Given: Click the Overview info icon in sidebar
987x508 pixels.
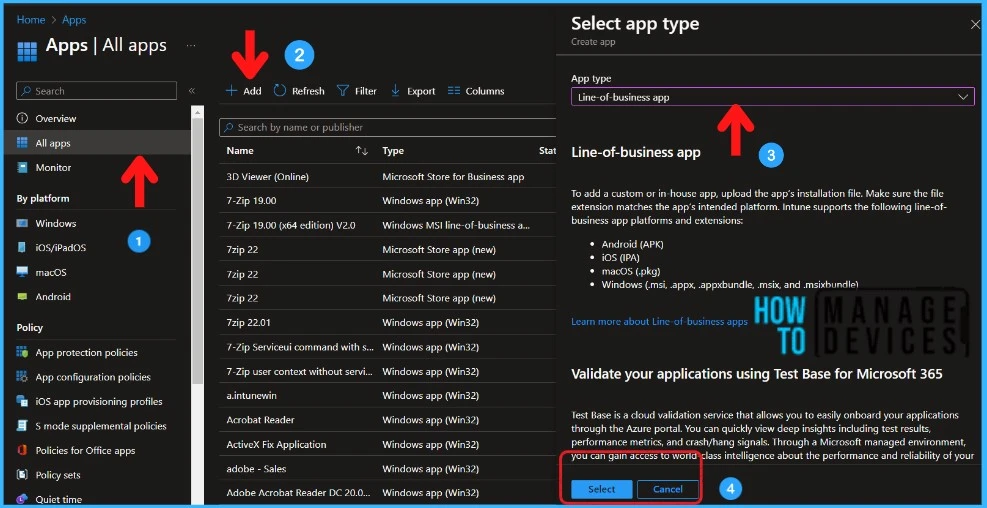Looking at the screenshot, I should pyautogui.click(x=22, y=118).
